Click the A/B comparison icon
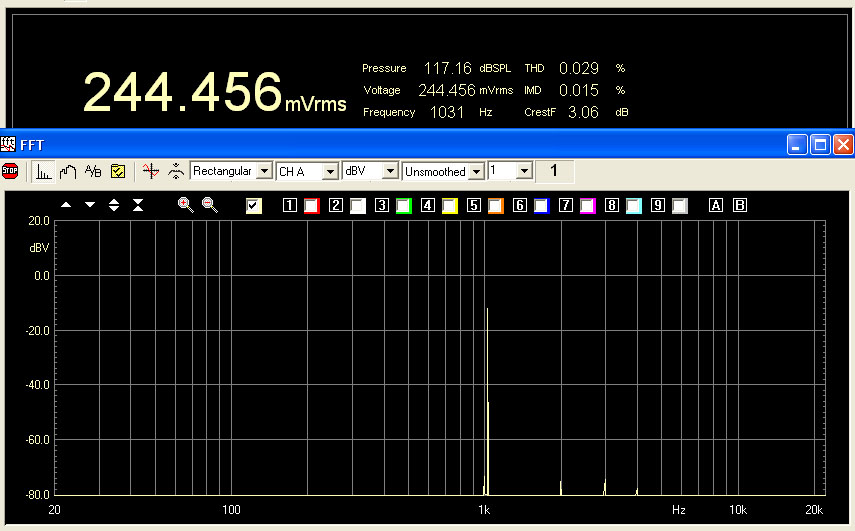The width and height of the screenshot is (855, 531). [x=93, y=171]
